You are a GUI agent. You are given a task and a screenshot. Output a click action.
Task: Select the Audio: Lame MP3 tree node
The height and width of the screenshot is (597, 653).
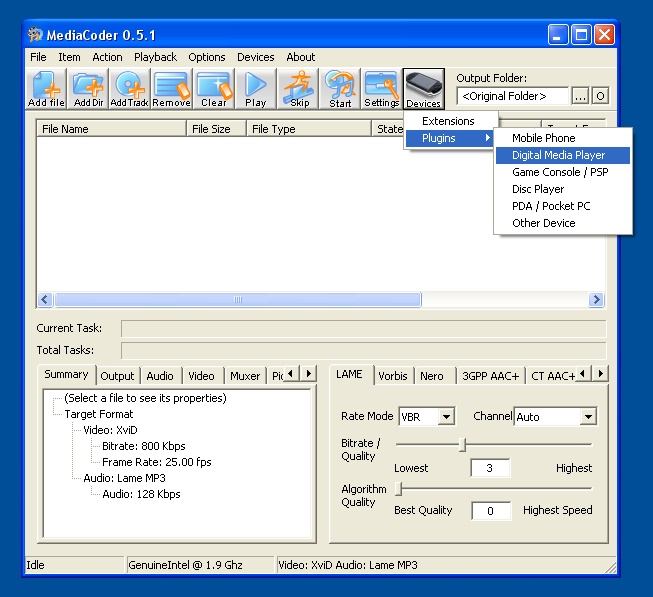(125, 478)
